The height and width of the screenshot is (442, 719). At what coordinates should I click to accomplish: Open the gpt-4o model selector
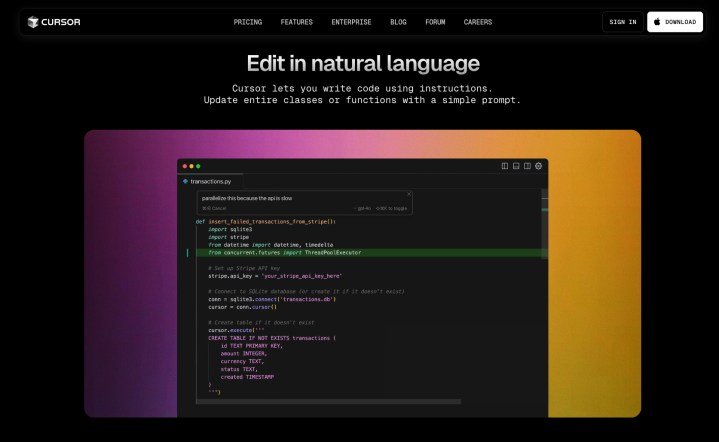pyautogui.click(x=363, y=209)
